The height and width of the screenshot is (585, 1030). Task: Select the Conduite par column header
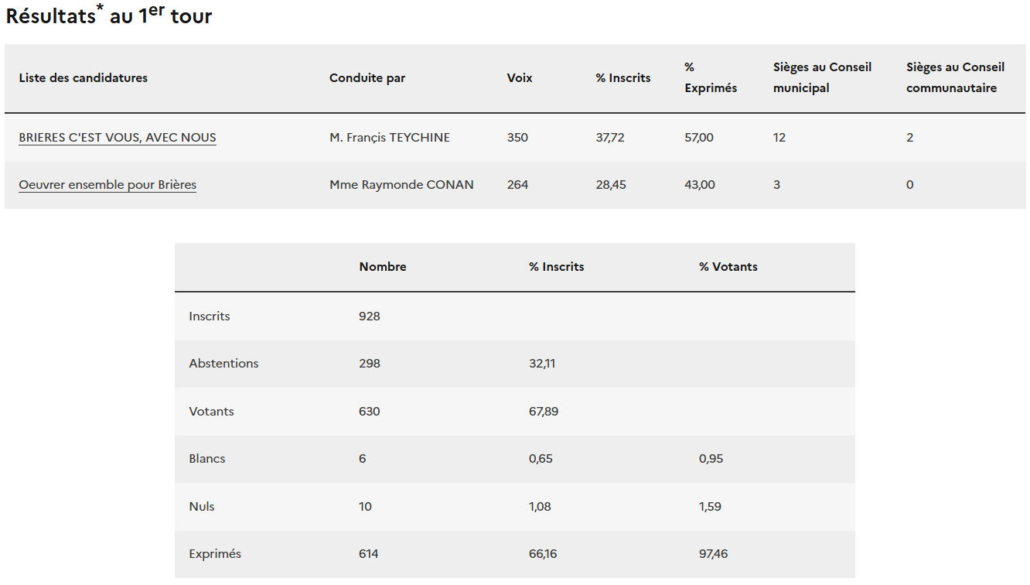(367, 78)
